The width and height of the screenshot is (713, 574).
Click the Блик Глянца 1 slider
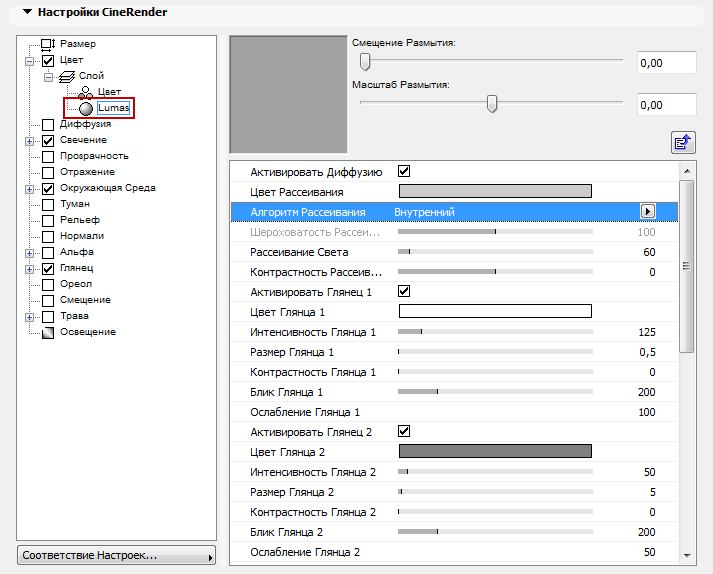pos(495,392)
